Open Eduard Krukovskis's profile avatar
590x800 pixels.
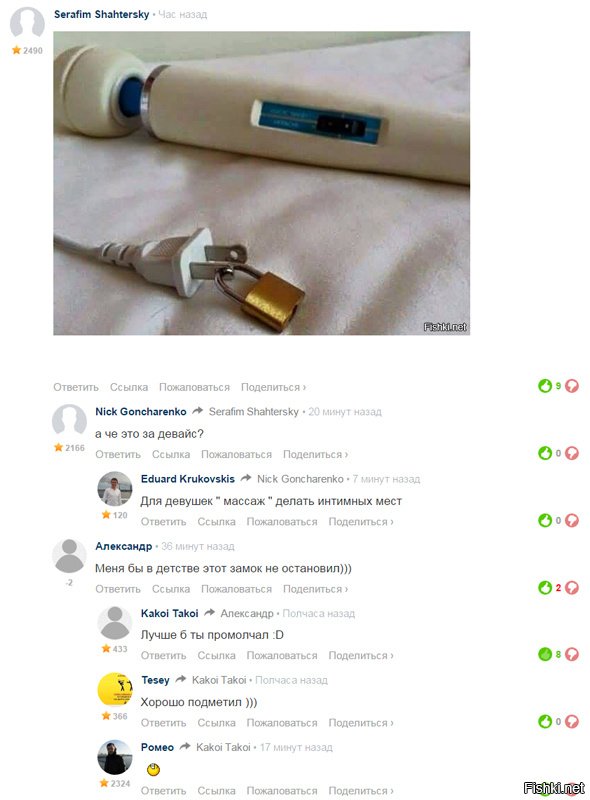(x=115, y=489)
